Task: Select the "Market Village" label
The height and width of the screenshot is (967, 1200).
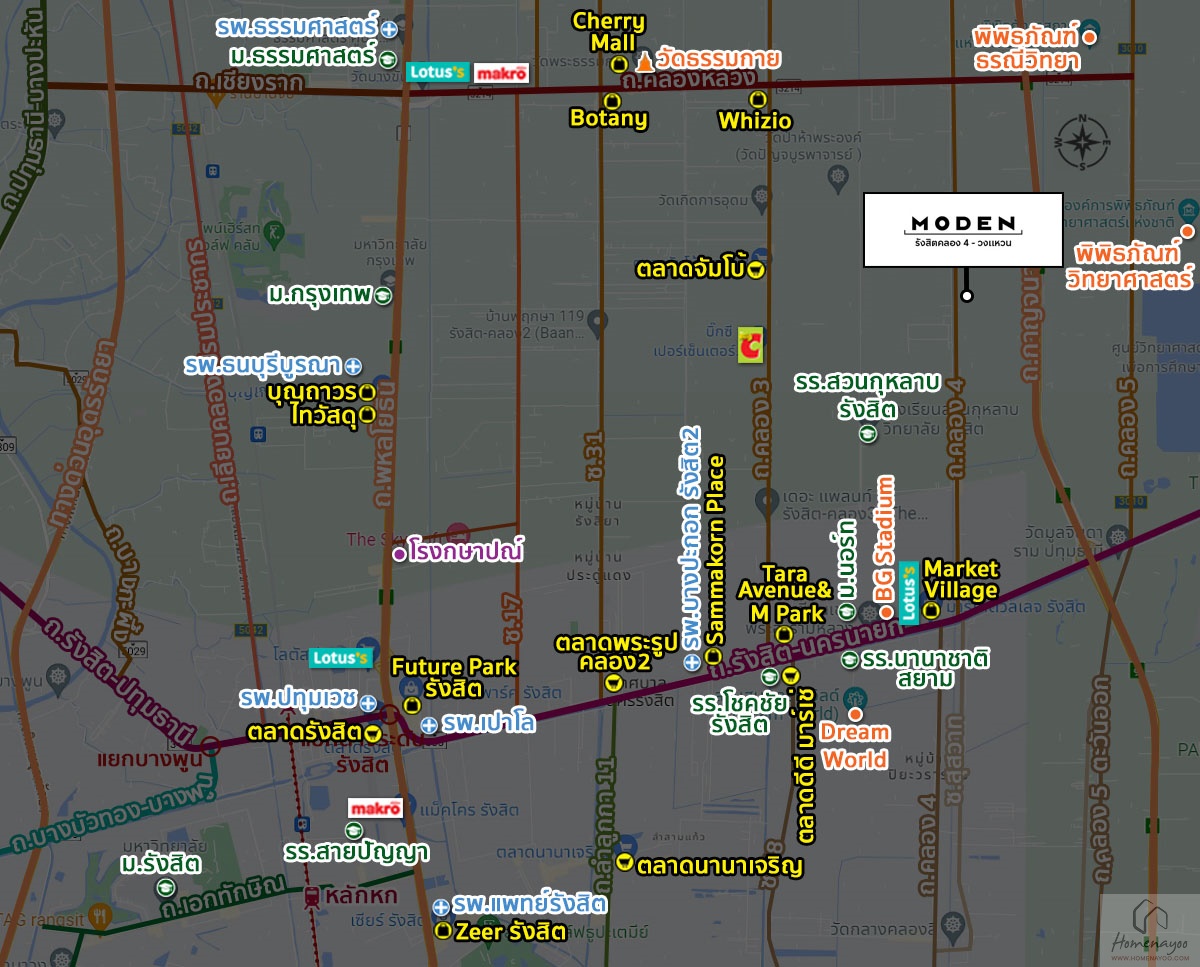Action: [960, 580]
